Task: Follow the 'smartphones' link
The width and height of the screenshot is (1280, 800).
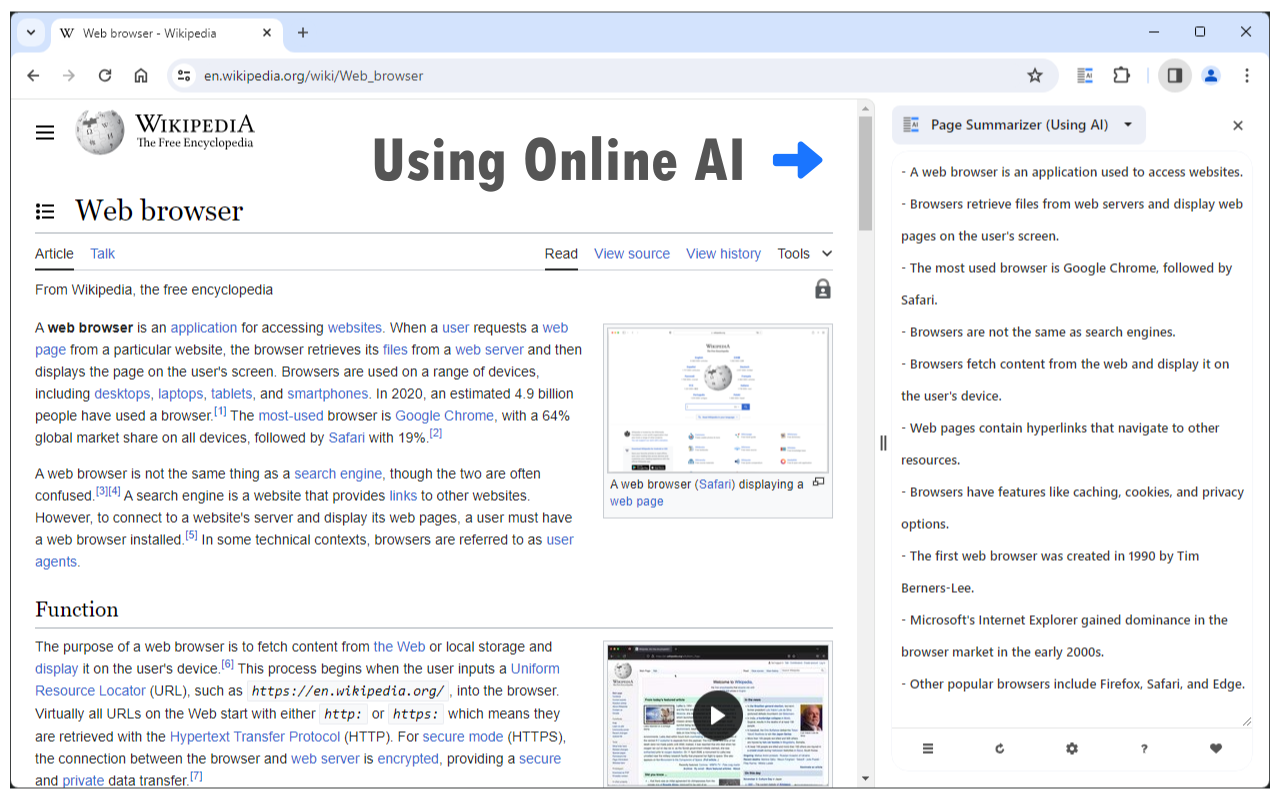Action: 329,394
